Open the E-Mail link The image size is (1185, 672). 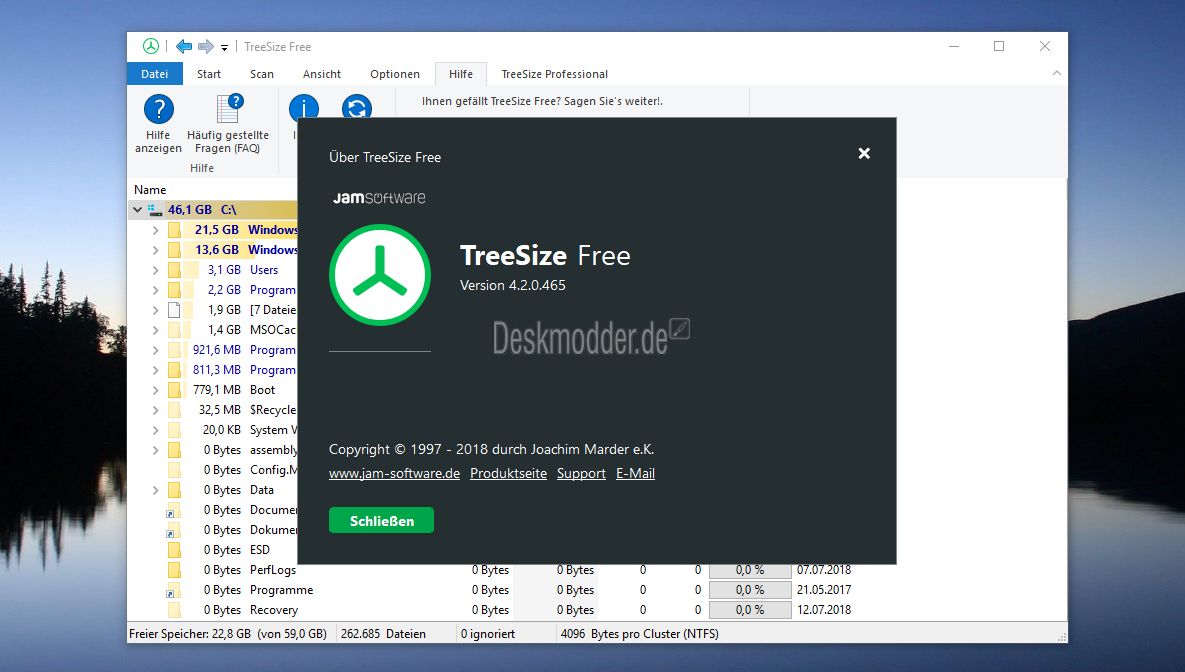pos(636,473)
